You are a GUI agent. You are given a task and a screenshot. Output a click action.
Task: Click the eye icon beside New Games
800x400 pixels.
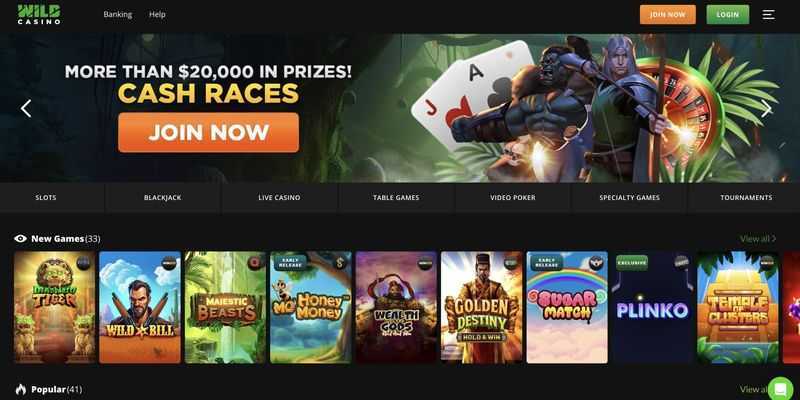pos(20,238)
